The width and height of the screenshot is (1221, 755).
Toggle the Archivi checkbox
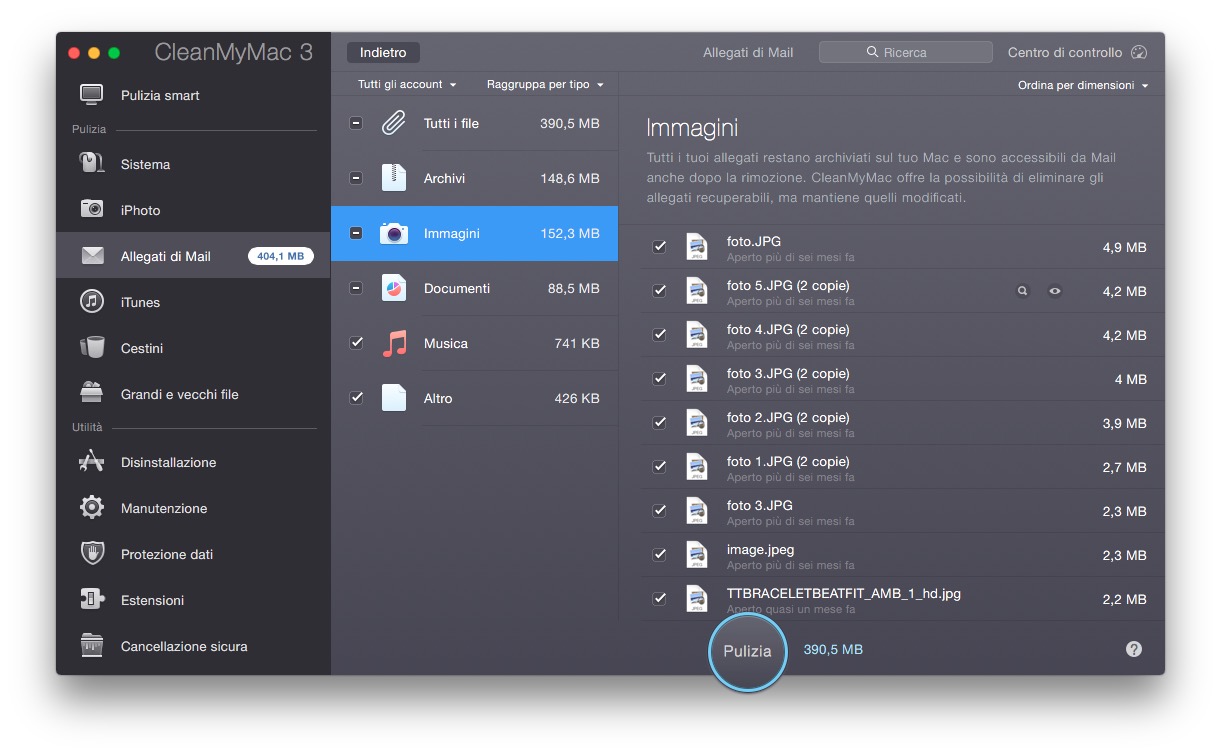(356, 178)
